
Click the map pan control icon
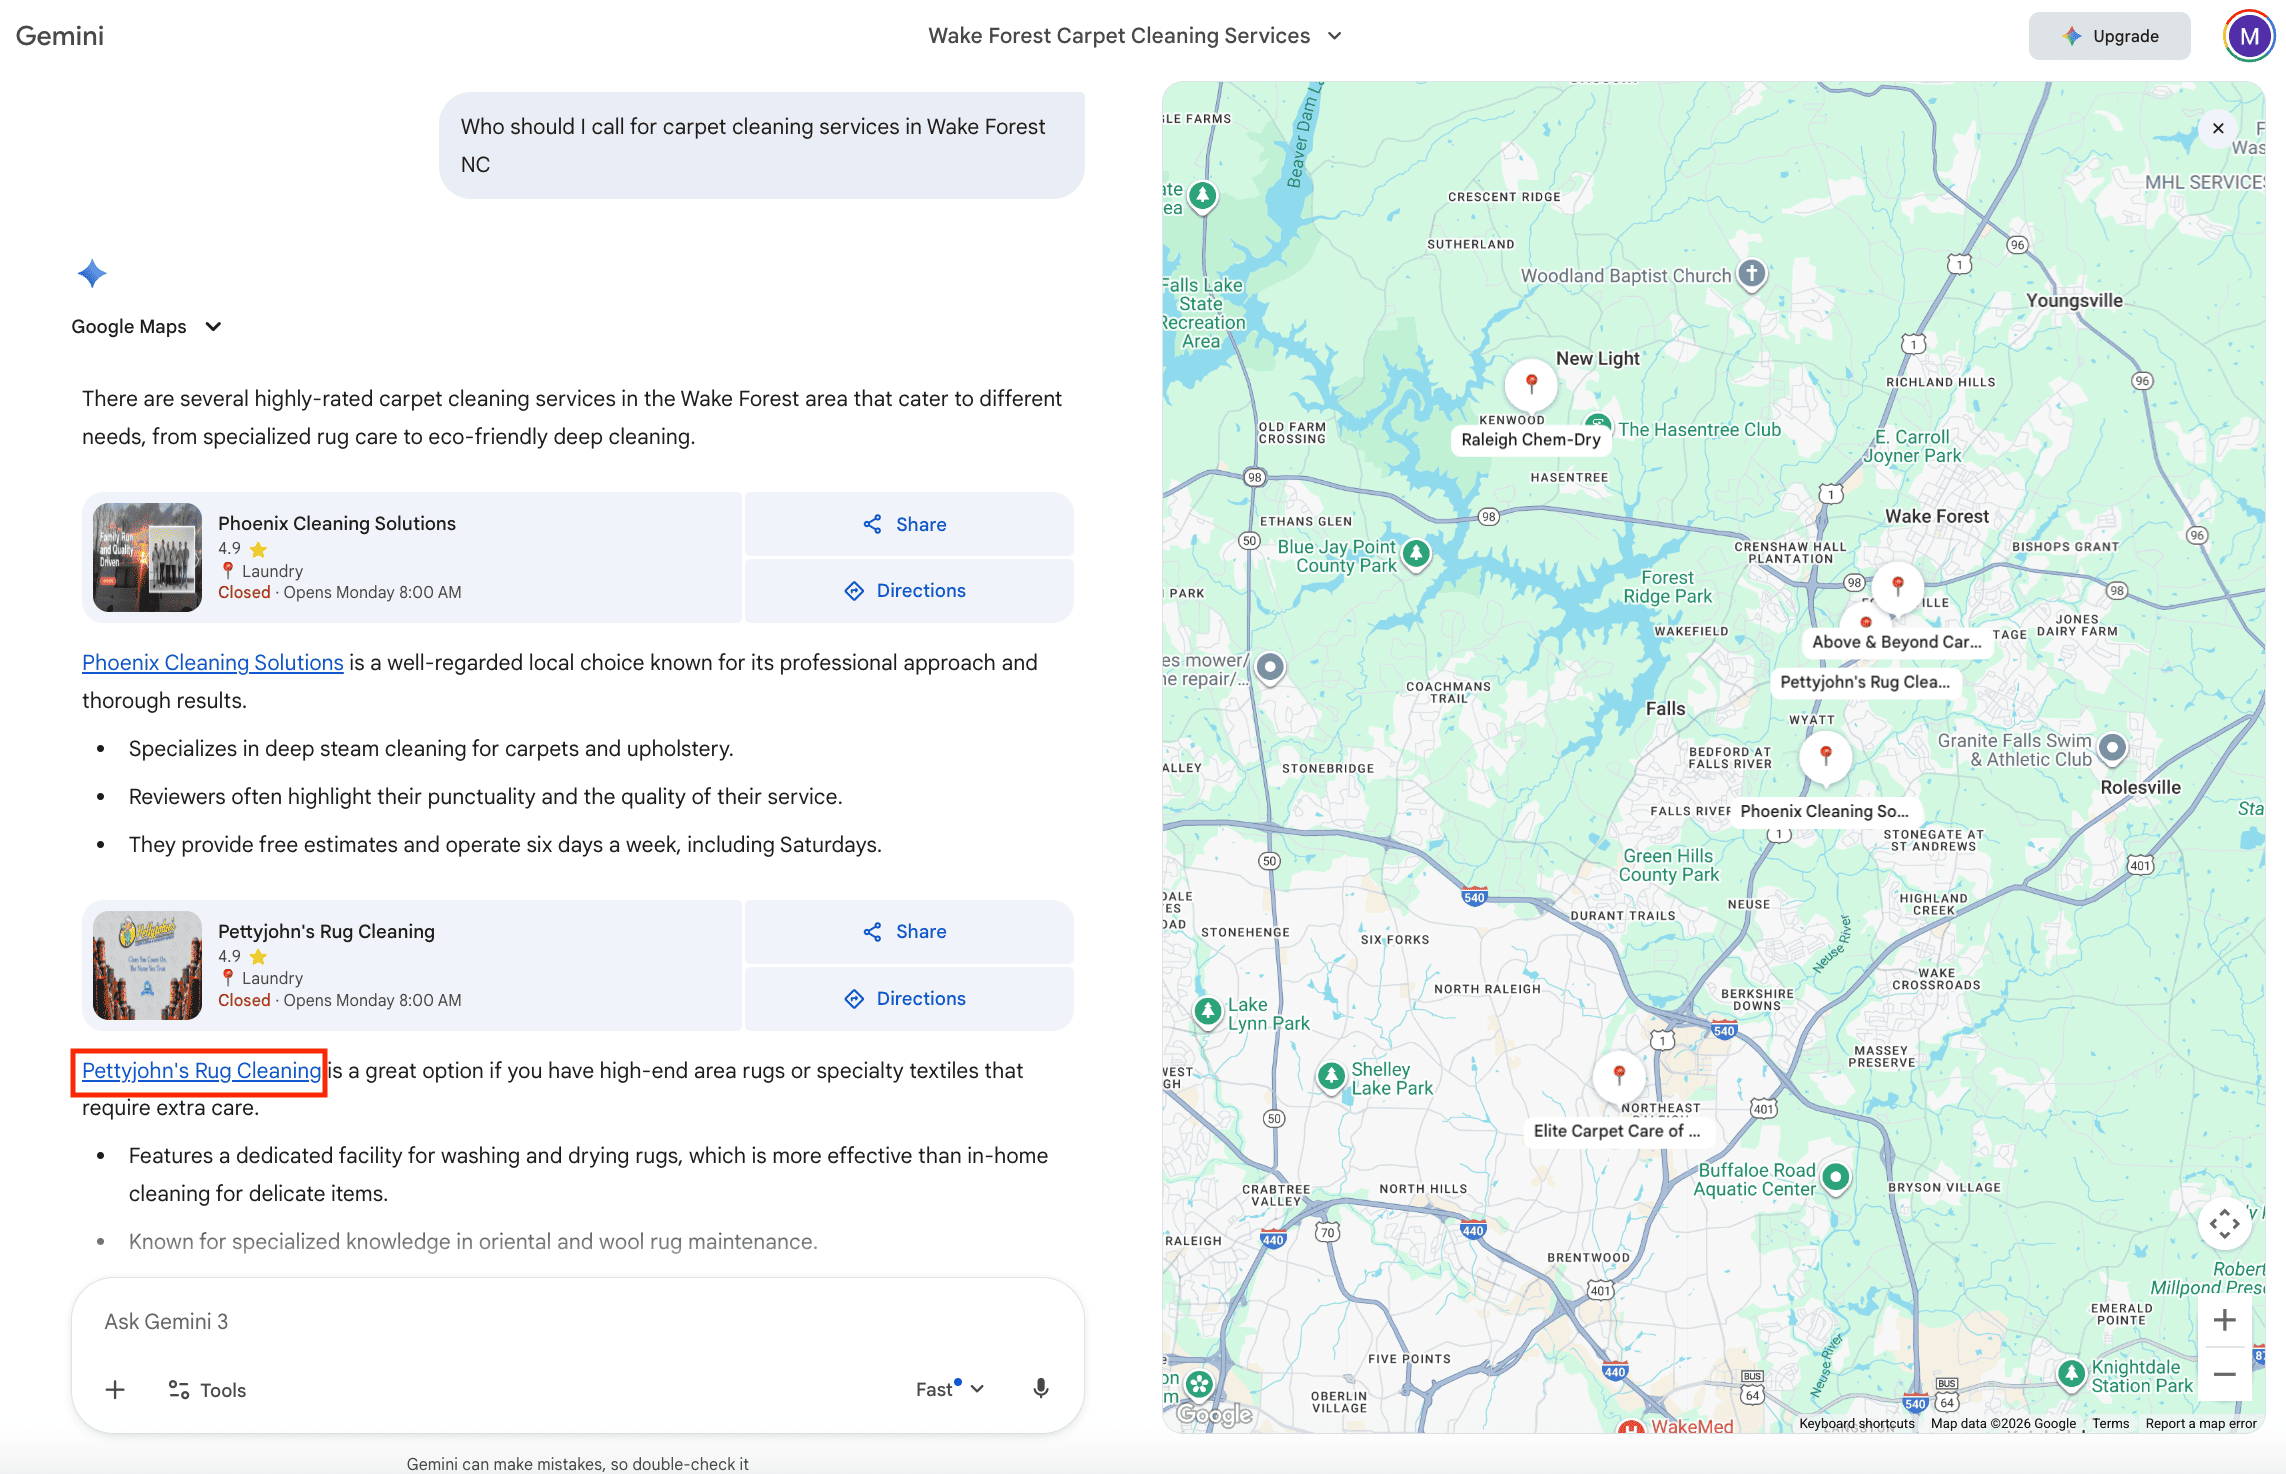point(2224,1223)
